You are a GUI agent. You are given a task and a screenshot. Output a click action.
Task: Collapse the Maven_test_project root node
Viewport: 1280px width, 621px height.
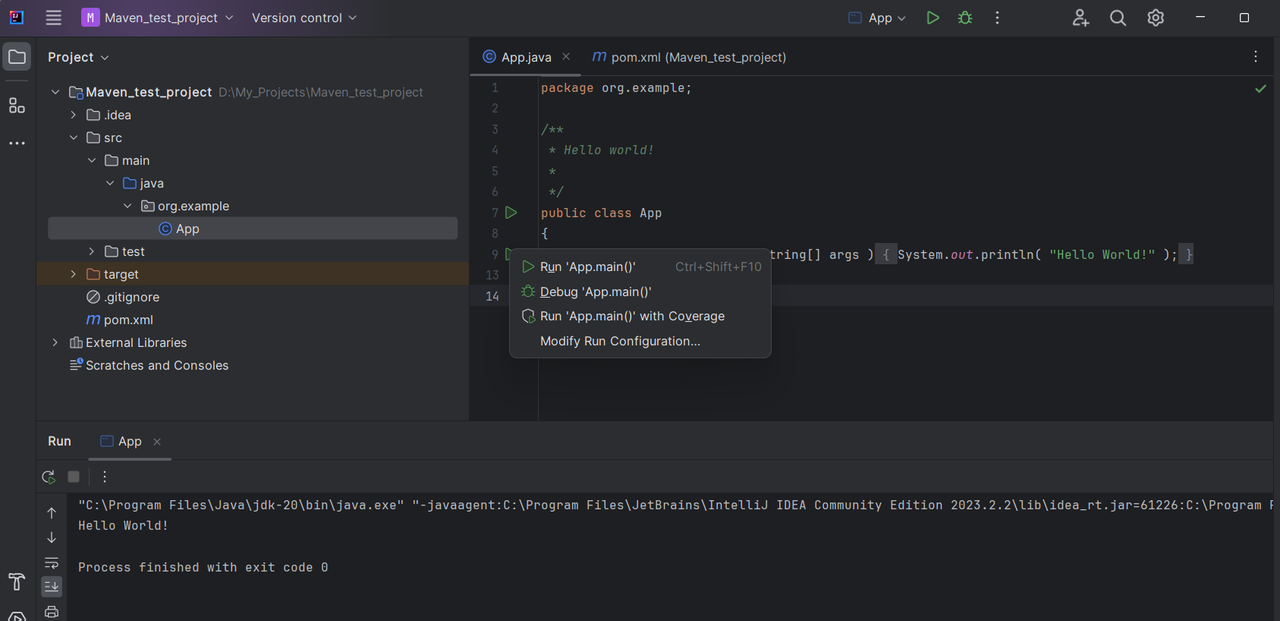point(55,92)
